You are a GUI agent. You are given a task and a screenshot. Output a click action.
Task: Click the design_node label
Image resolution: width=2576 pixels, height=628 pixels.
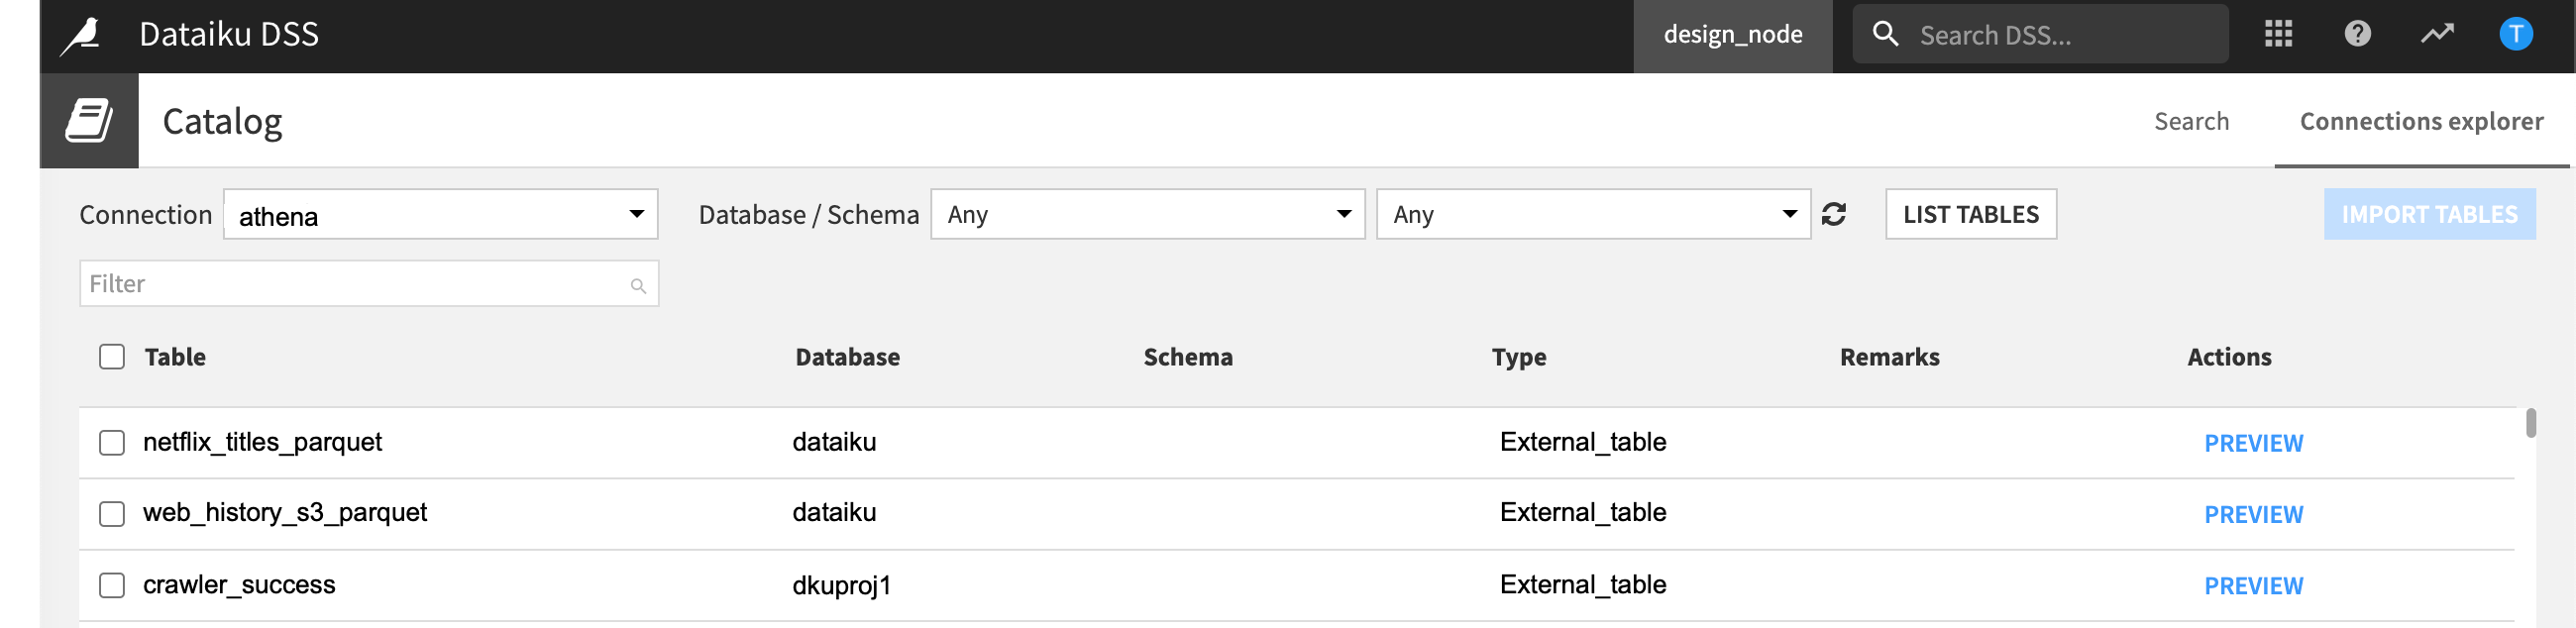point(1732,35)
